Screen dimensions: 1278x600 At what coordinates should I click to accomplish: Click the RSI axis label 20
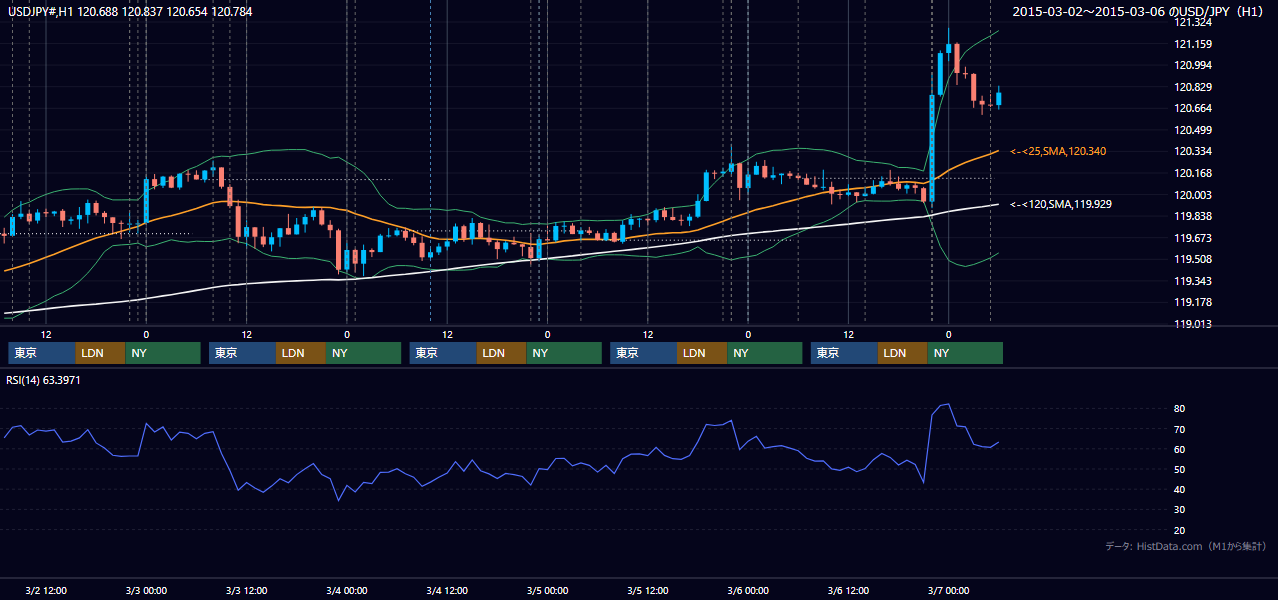pyautogui.click(x=1180, y=530)
